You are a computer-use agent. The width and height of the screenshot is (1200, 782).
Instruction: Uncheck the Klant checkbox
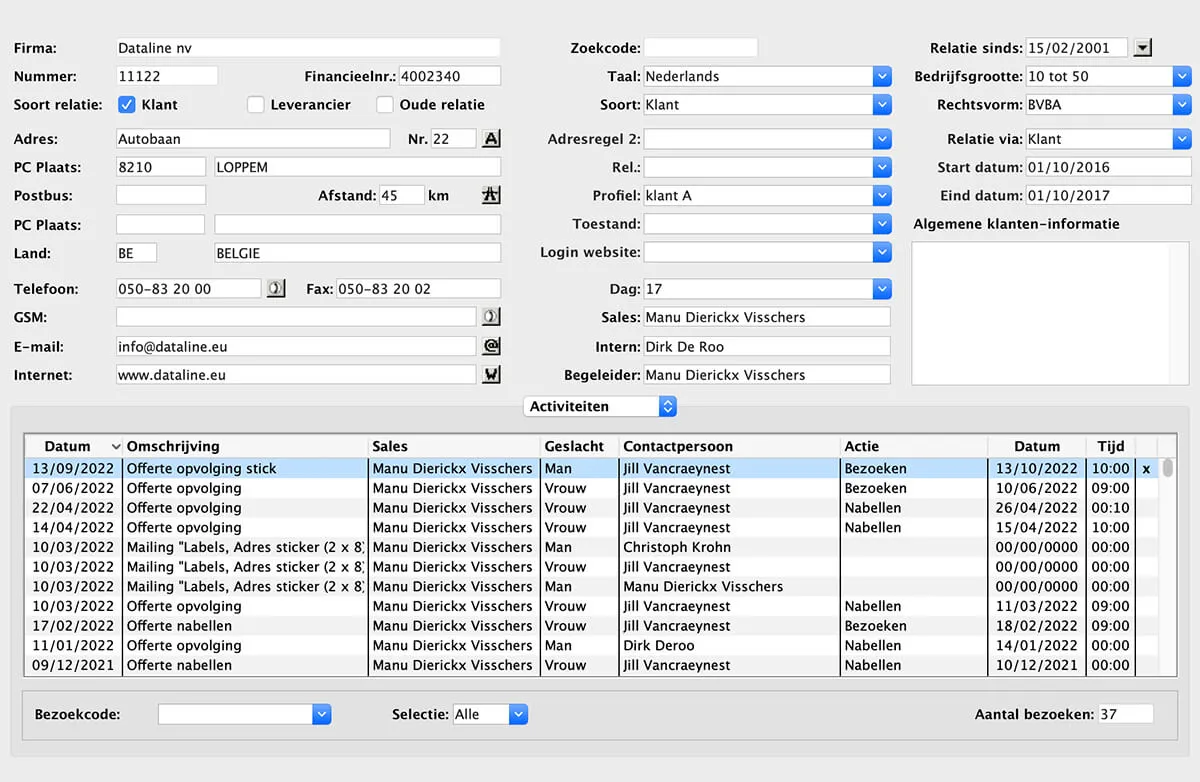coord(127,104)
